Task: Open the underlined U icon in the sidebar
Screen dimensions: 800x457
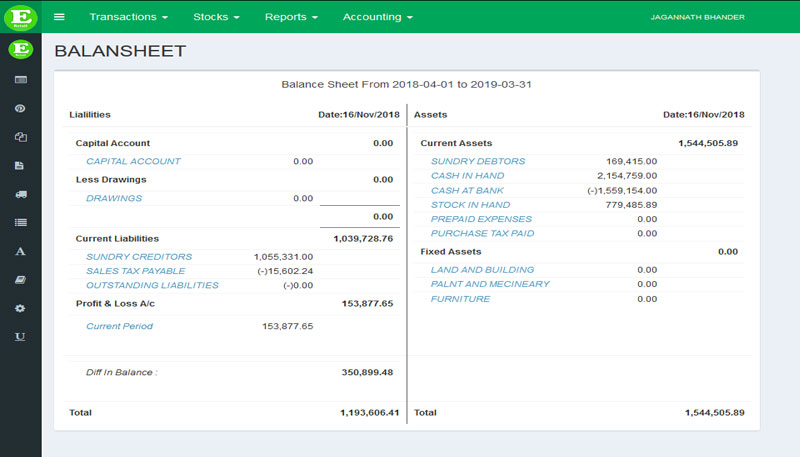Action: (20, 337)
